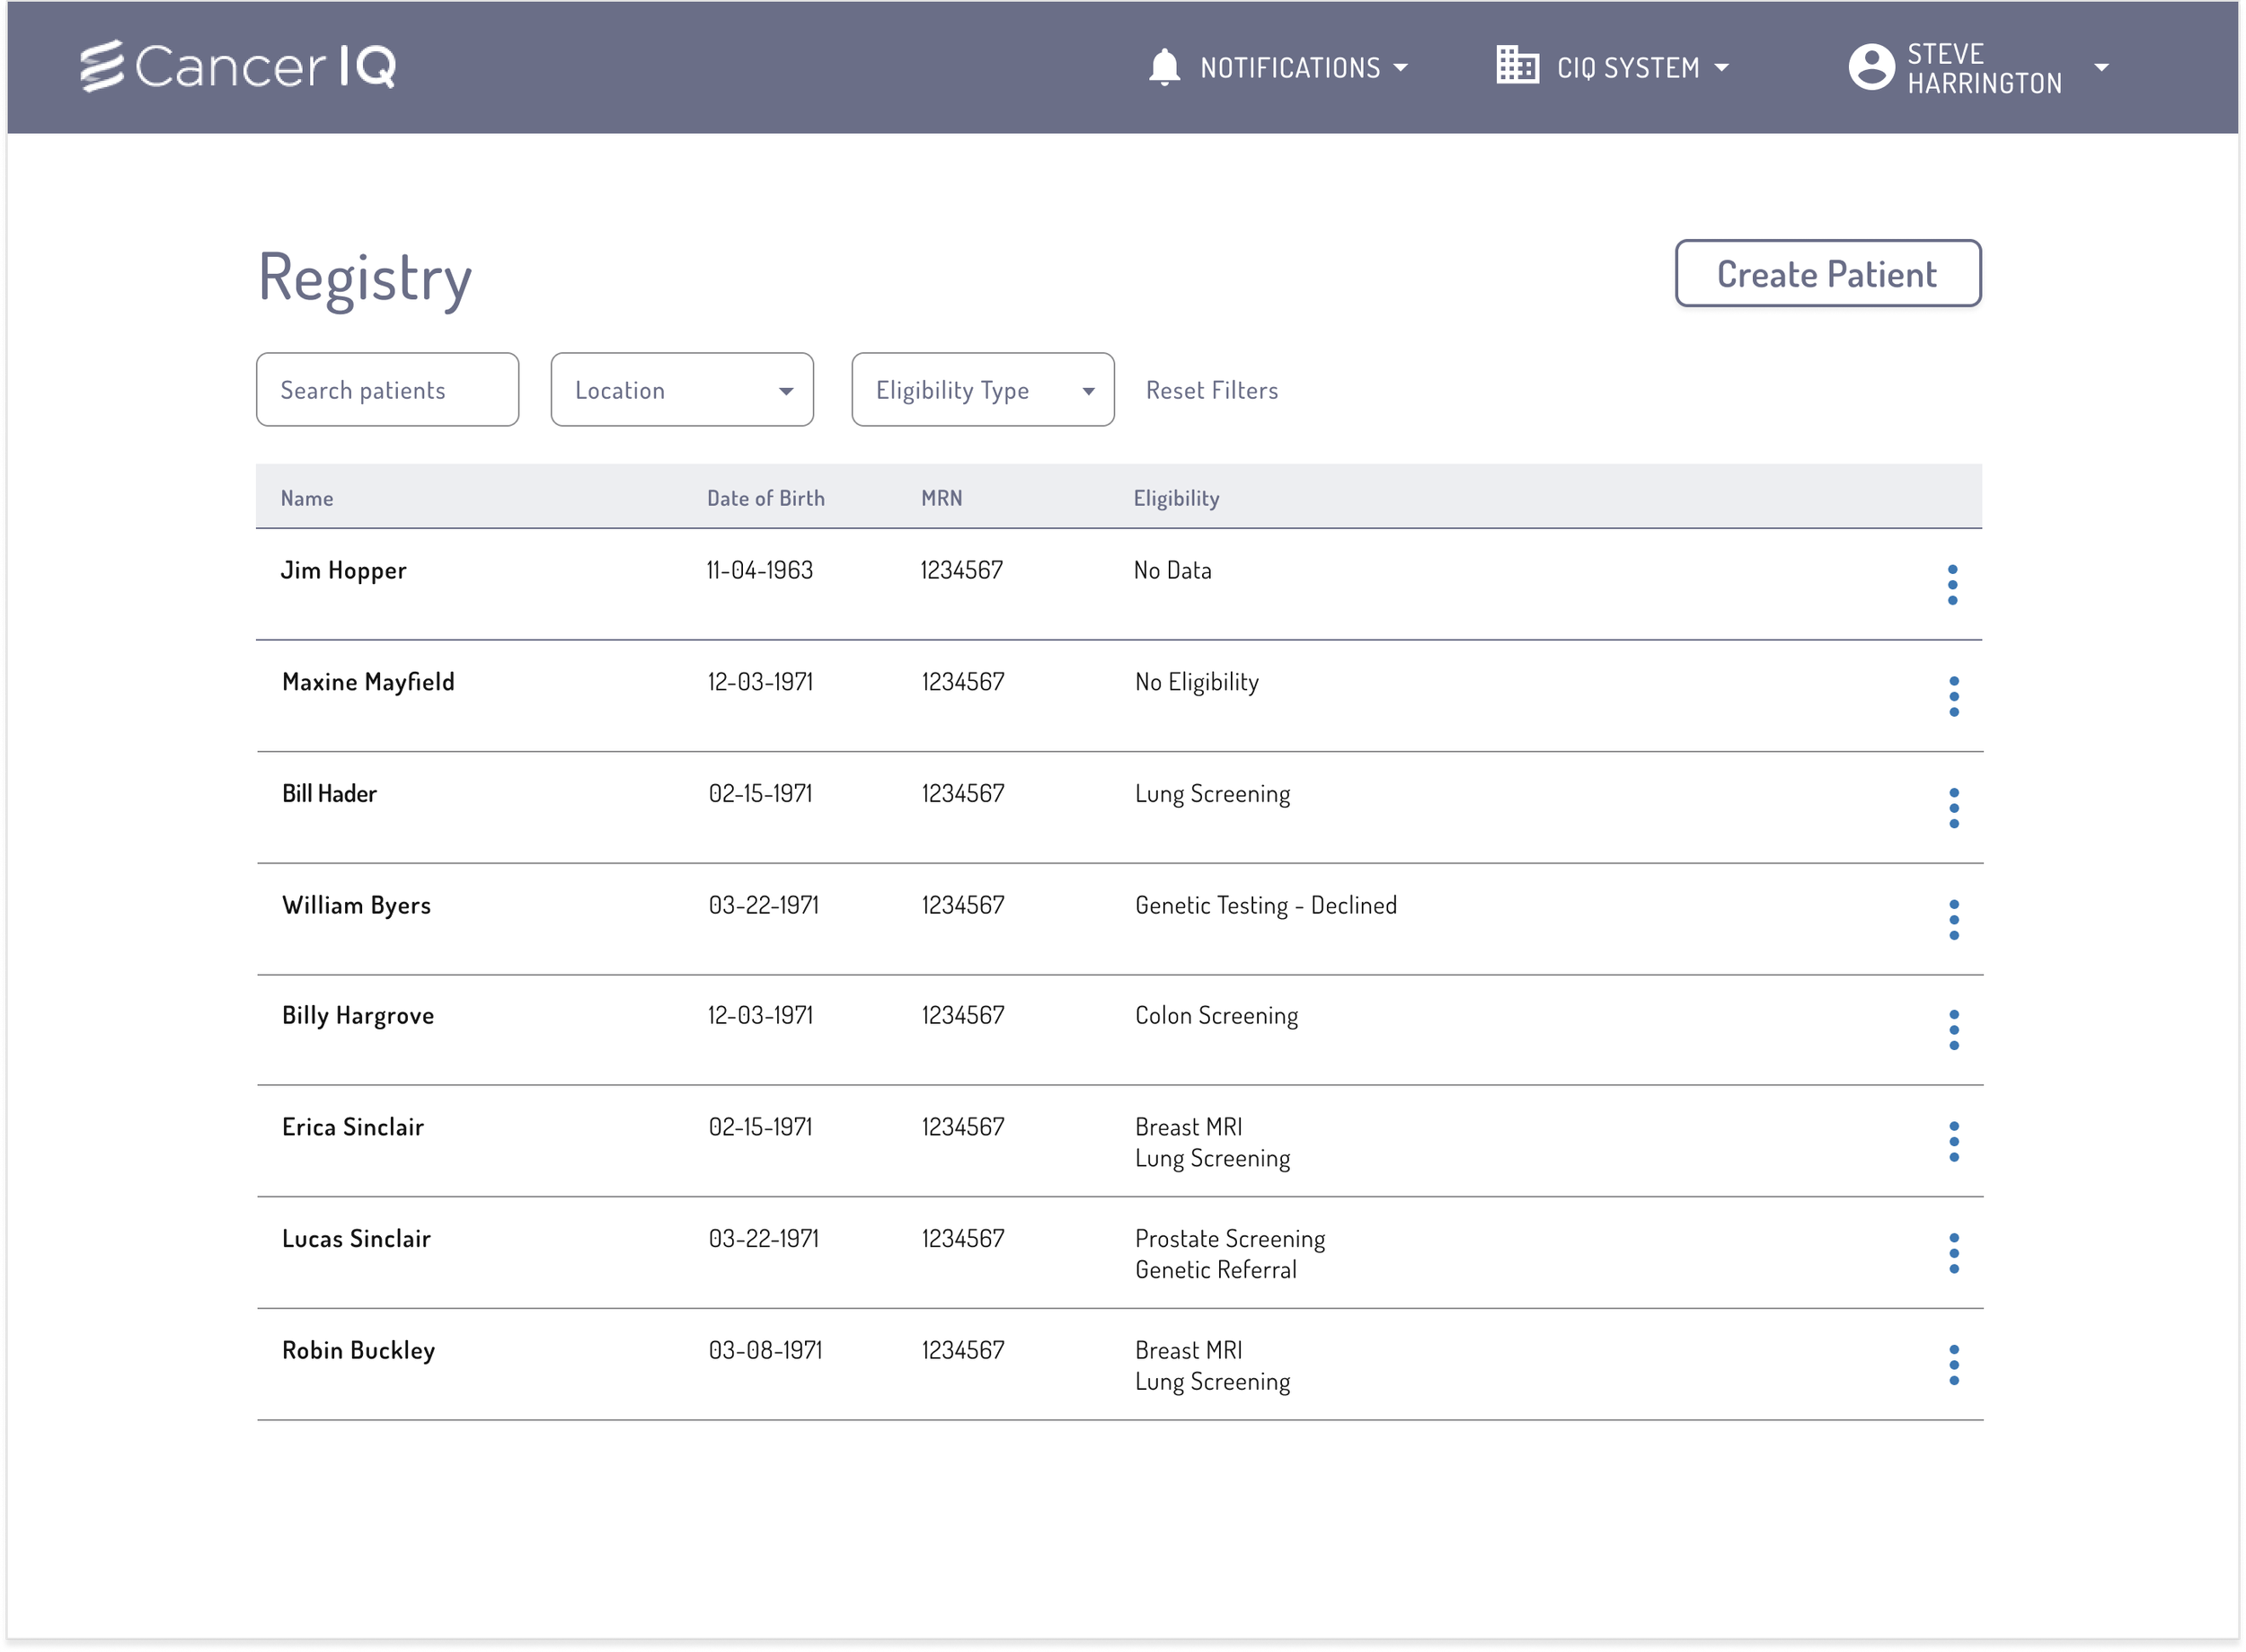
Task: Focus the Search patients field
Action: [x=387, y=390]
